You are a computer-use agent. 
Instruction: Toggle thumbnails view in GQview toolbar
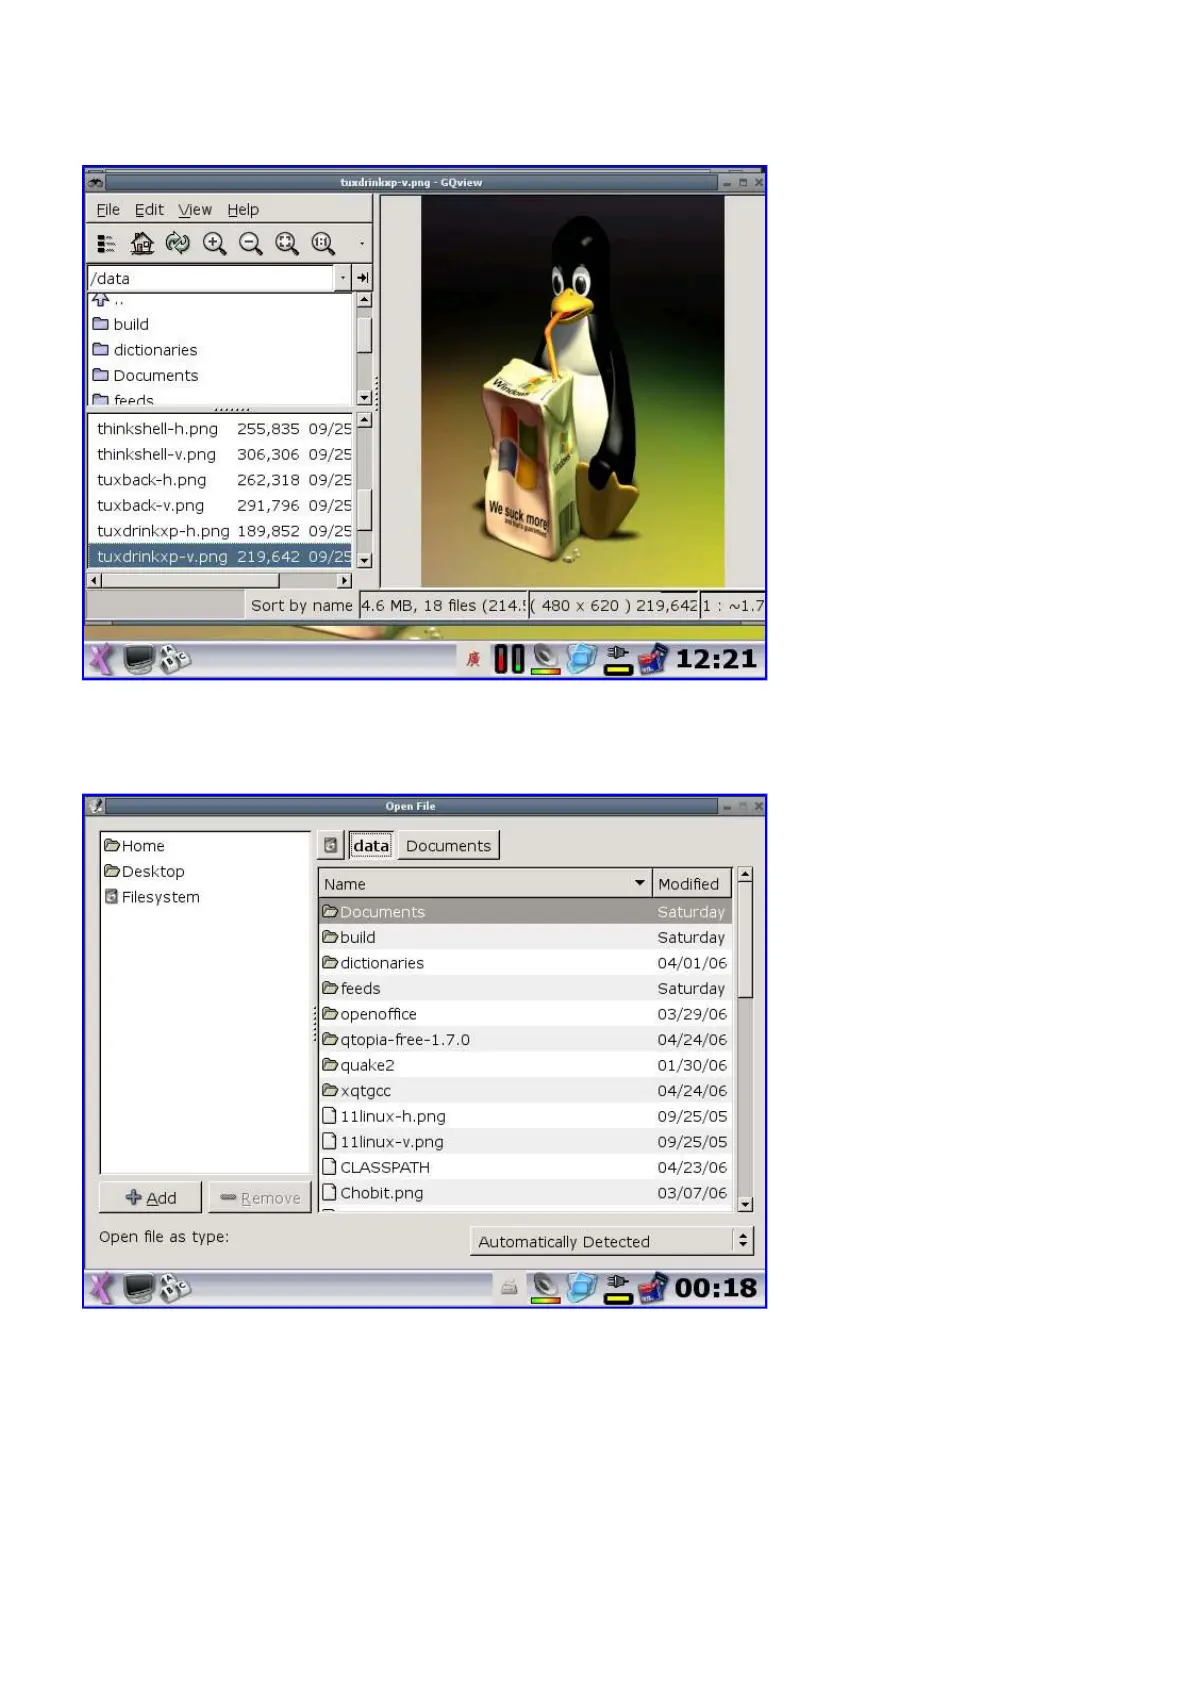click(106, 243)
